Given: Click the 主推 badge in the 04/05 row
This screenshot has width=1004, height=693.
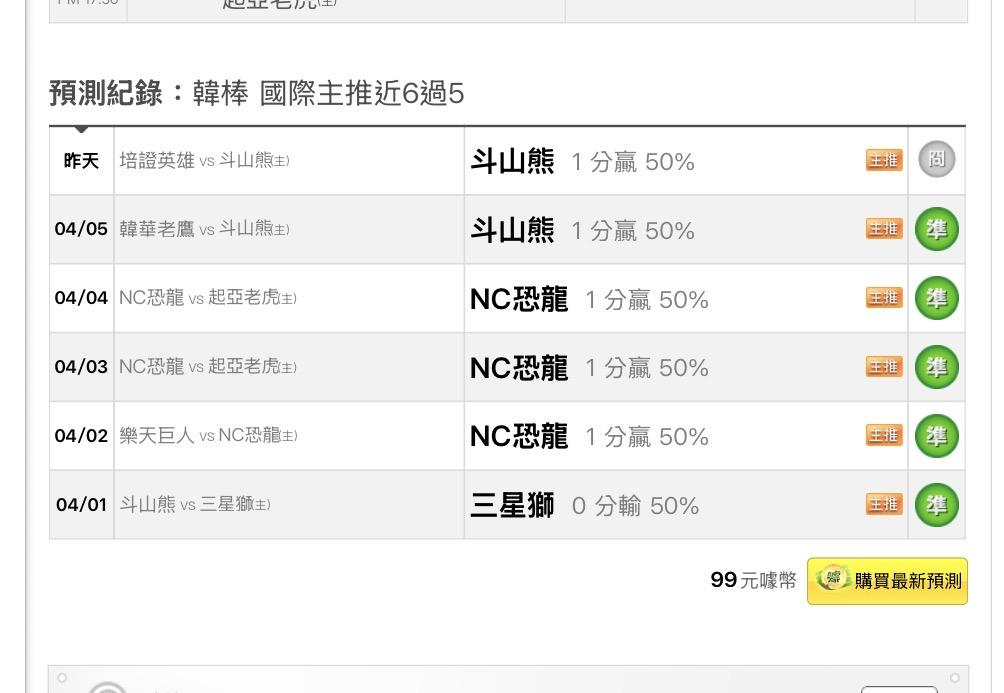Looking at the screenshot, I should tap(884, 229).
